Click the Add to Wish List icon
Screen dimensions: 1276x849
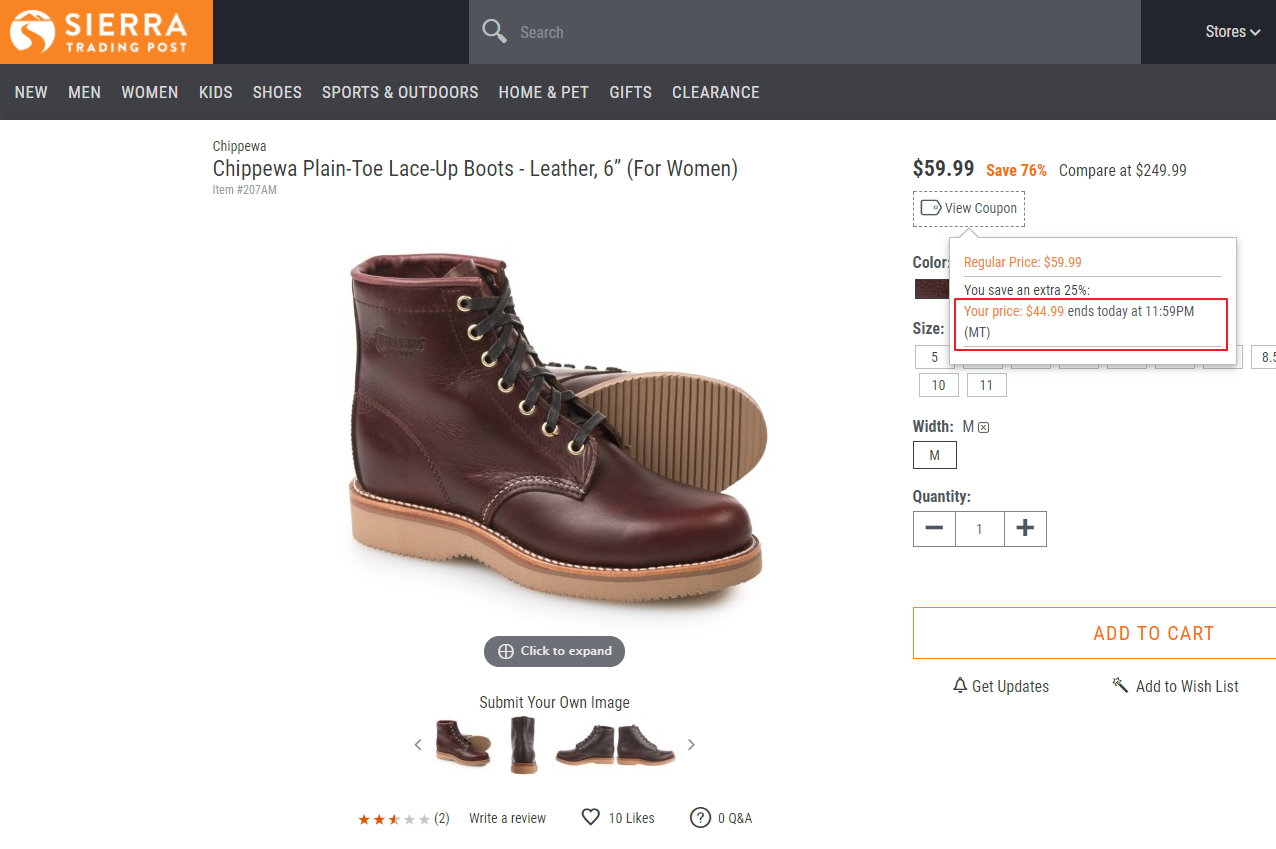pos(1120,686)
